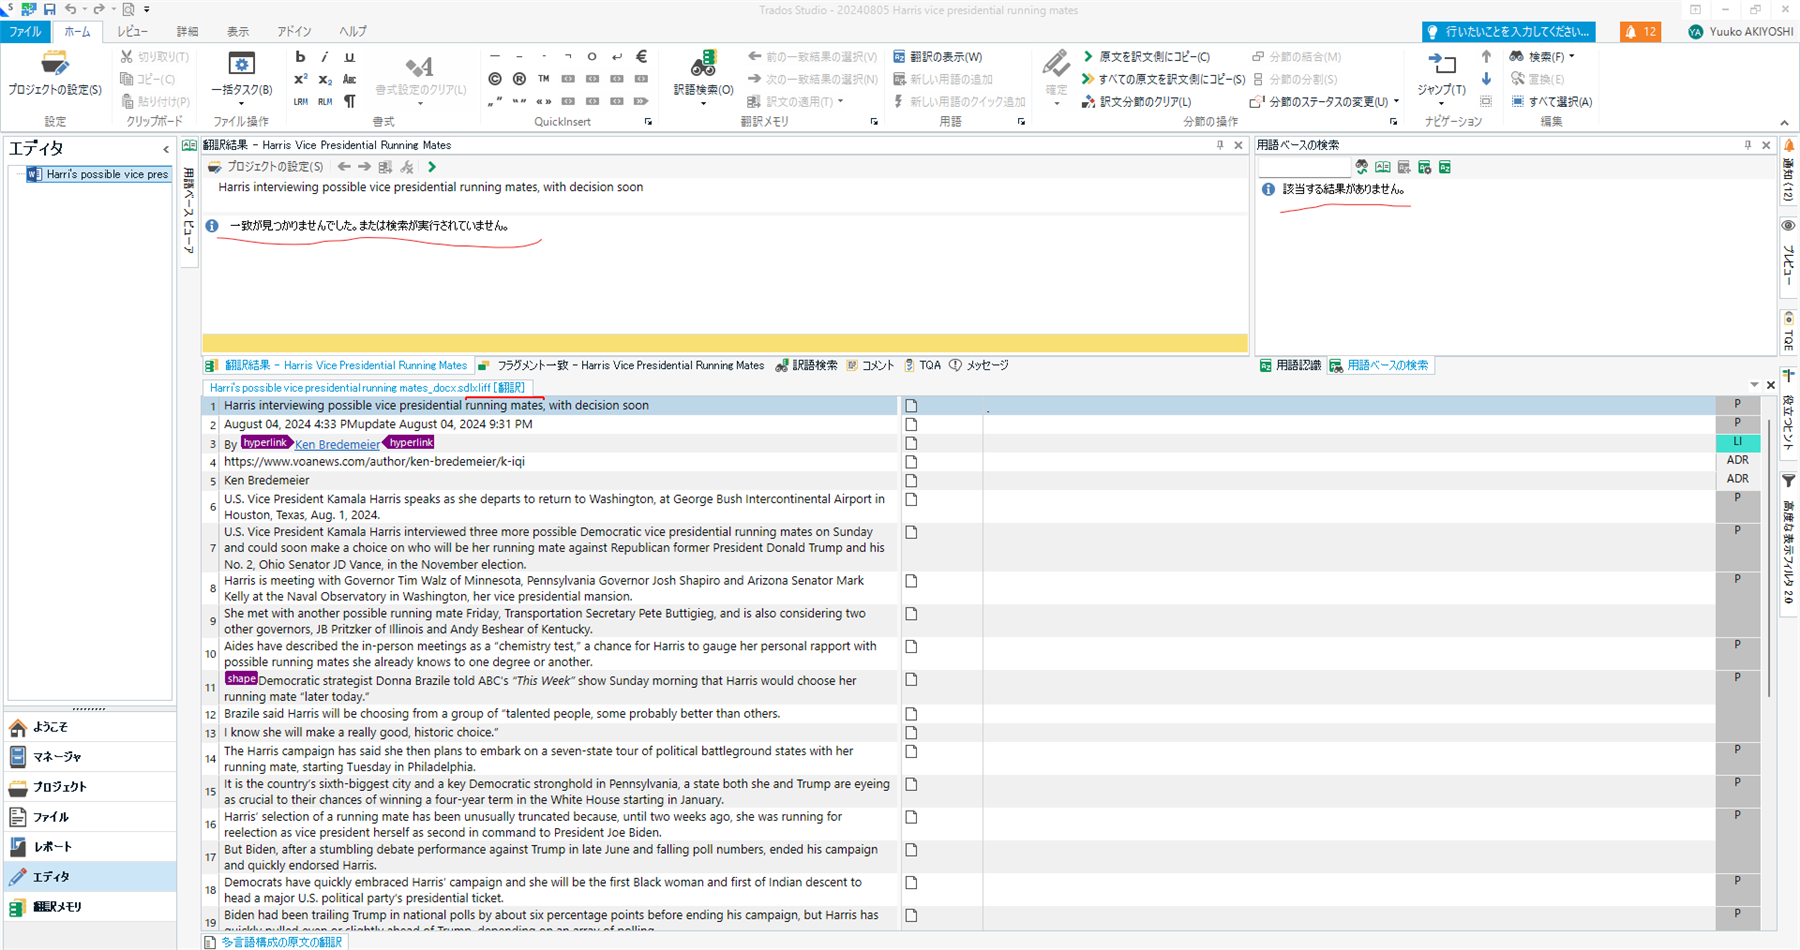Toggle pin on the 用語ベースの検索 panel
The image size is (1800, 950).
point(1748,145)
